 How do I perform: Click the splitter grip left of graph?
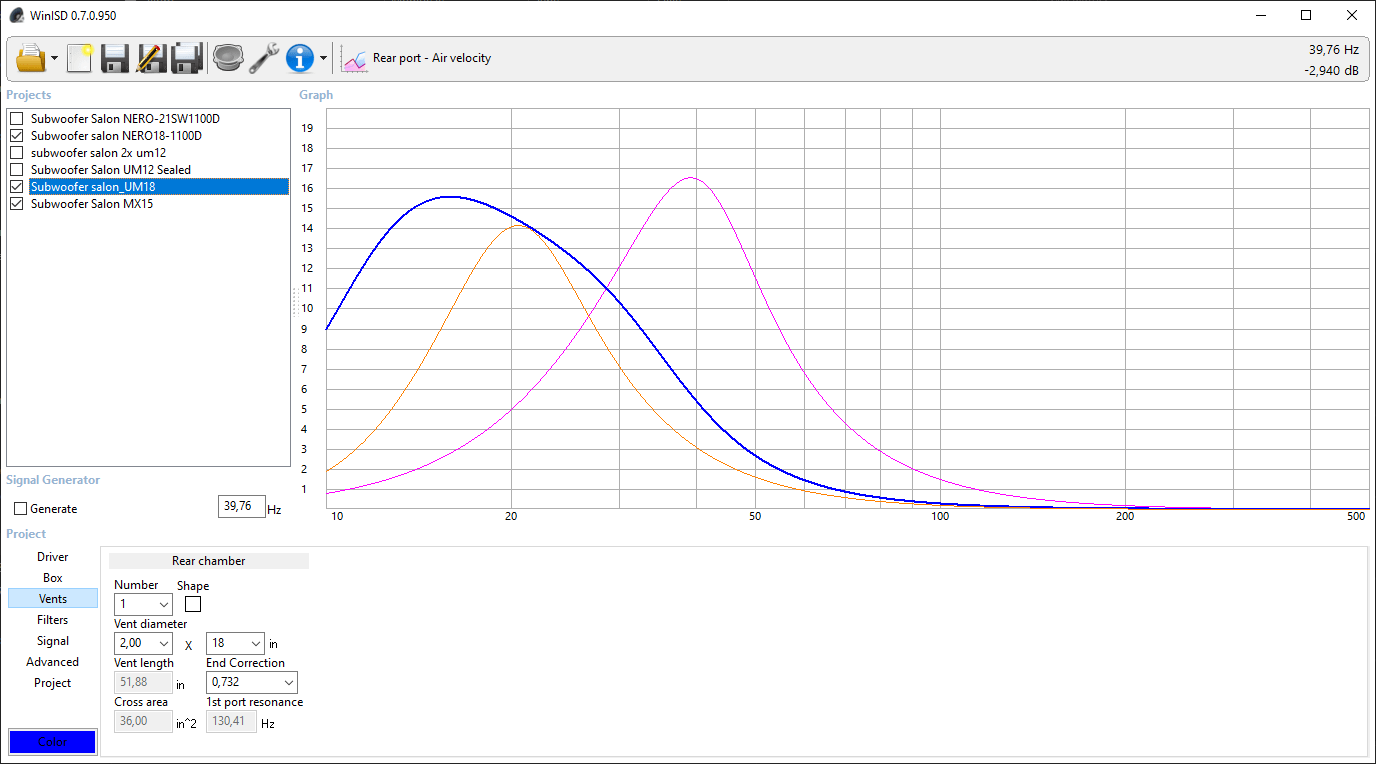pyautogui.click(x=294, y=302)
